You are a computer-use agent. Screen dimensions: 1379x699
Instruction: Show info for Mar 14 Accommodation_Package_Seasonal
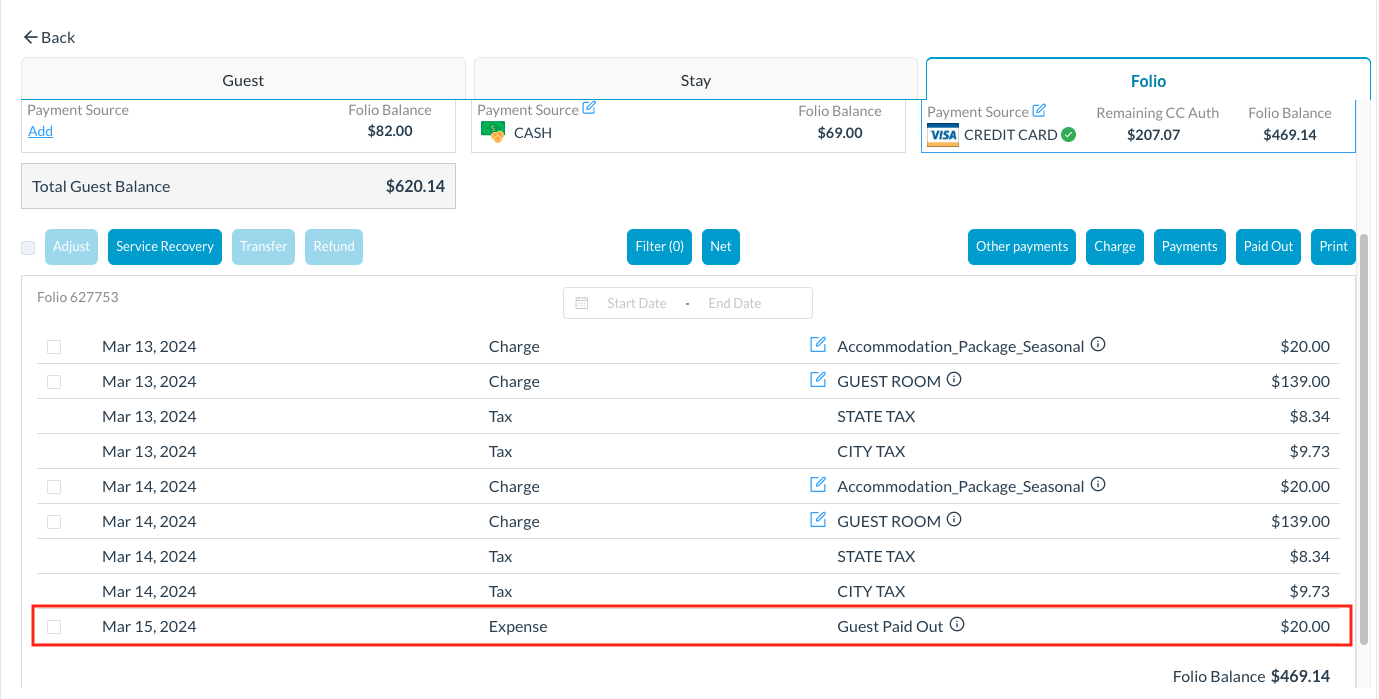pos(1098,485)
